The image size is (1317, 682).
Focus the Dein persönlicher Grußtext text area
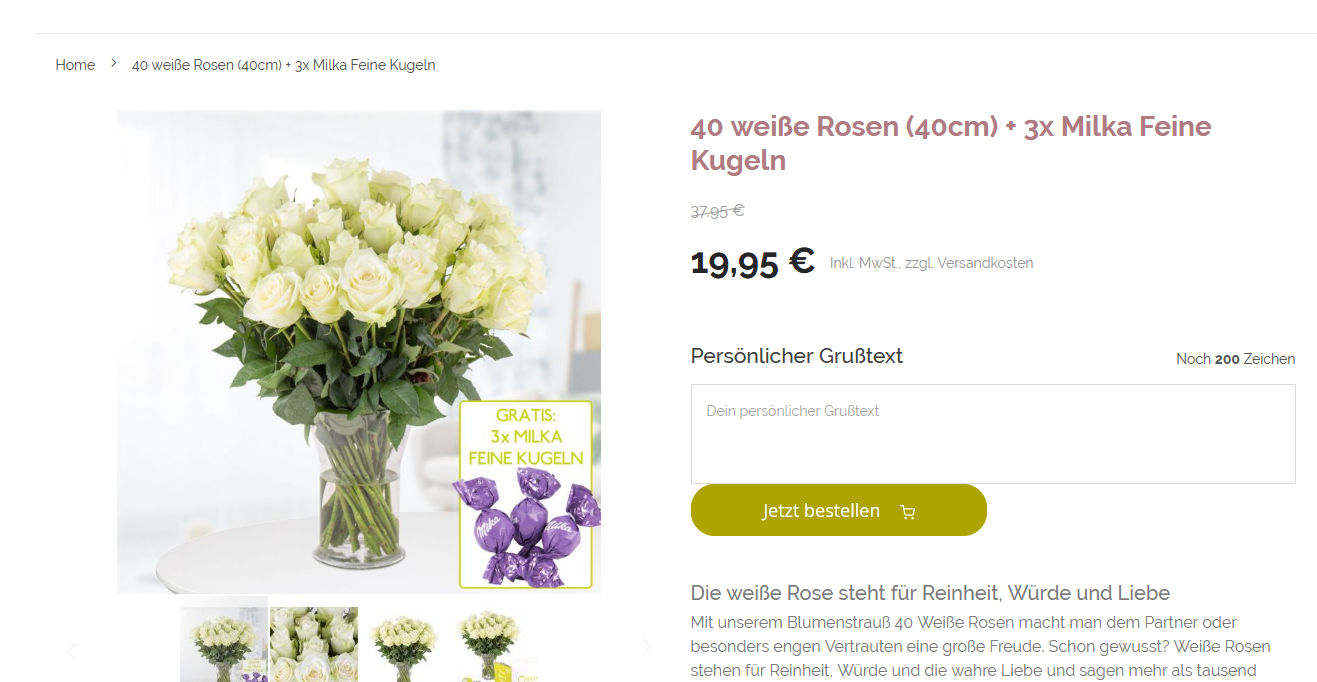tap(993, 434)
